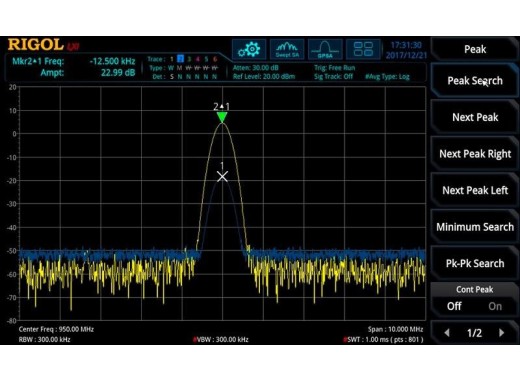Click the Trace row label
This screenshot has width=520, height=380.
(x=156, y=59)
